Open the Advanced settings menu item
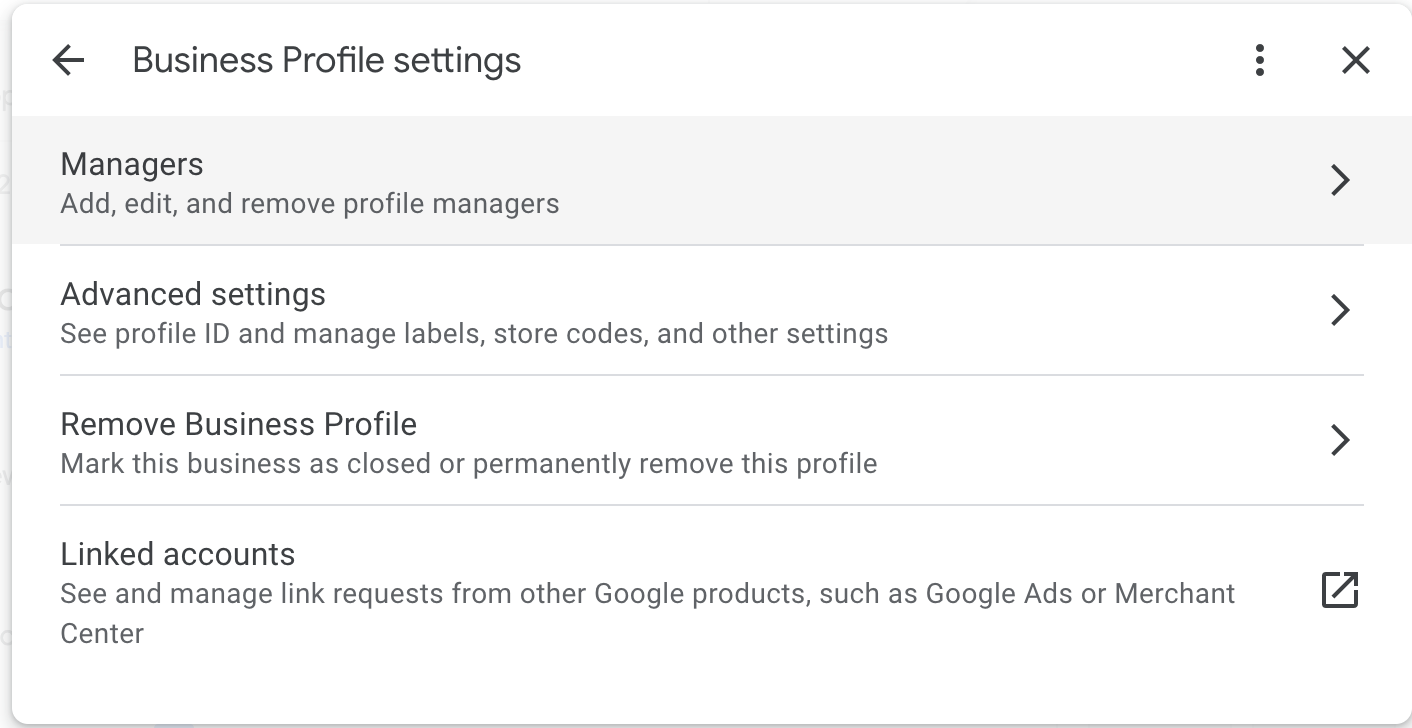This screenshot has height=728, width=1412. (x=193, y=295)
